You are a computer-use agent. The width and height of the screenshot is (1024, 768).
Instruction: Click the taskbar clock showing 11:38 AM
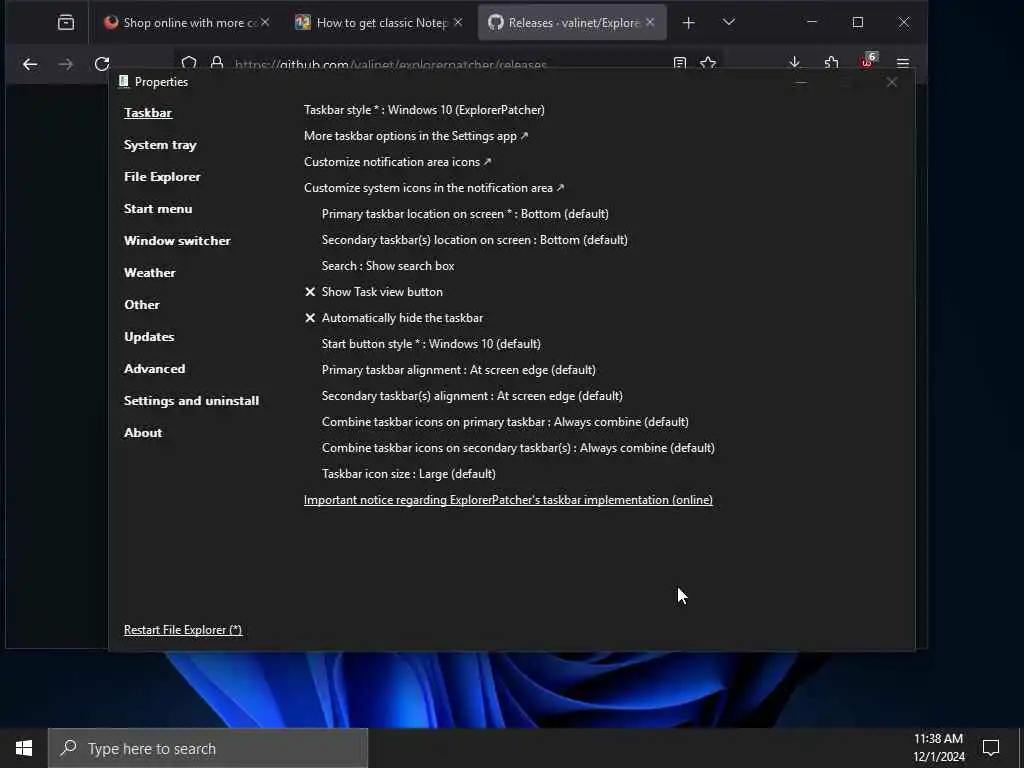(x=938, y=748)
